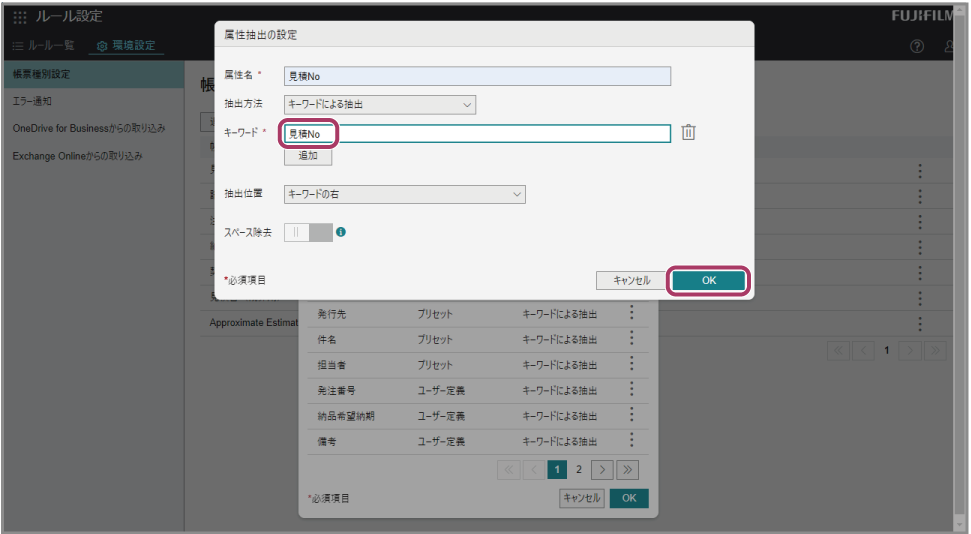This screenshot has width=971, height=534.
Task: Open the Approximate Estimate row's three-dot menu
Action: click(920, 323)
